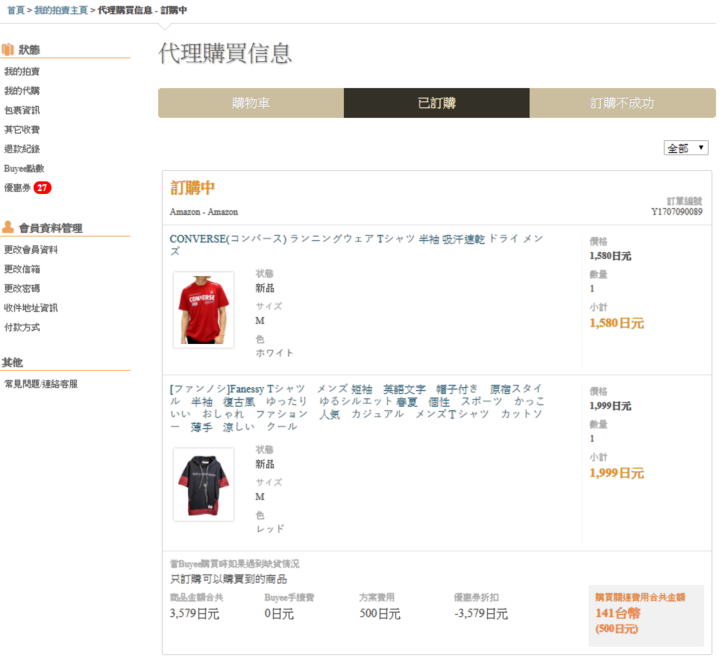Click the 141台幣 total amount
728x667 pixels.
pyautogui.click(x=618, y=613)
